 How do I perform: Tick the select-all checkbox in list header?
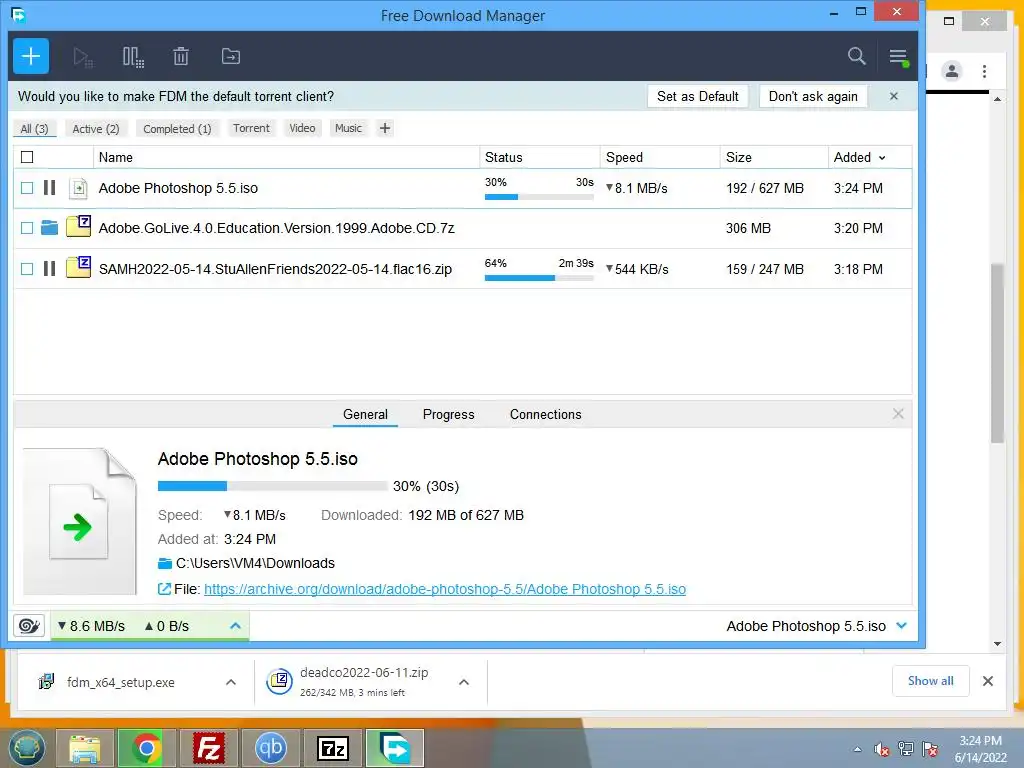(x=27, y=157)
